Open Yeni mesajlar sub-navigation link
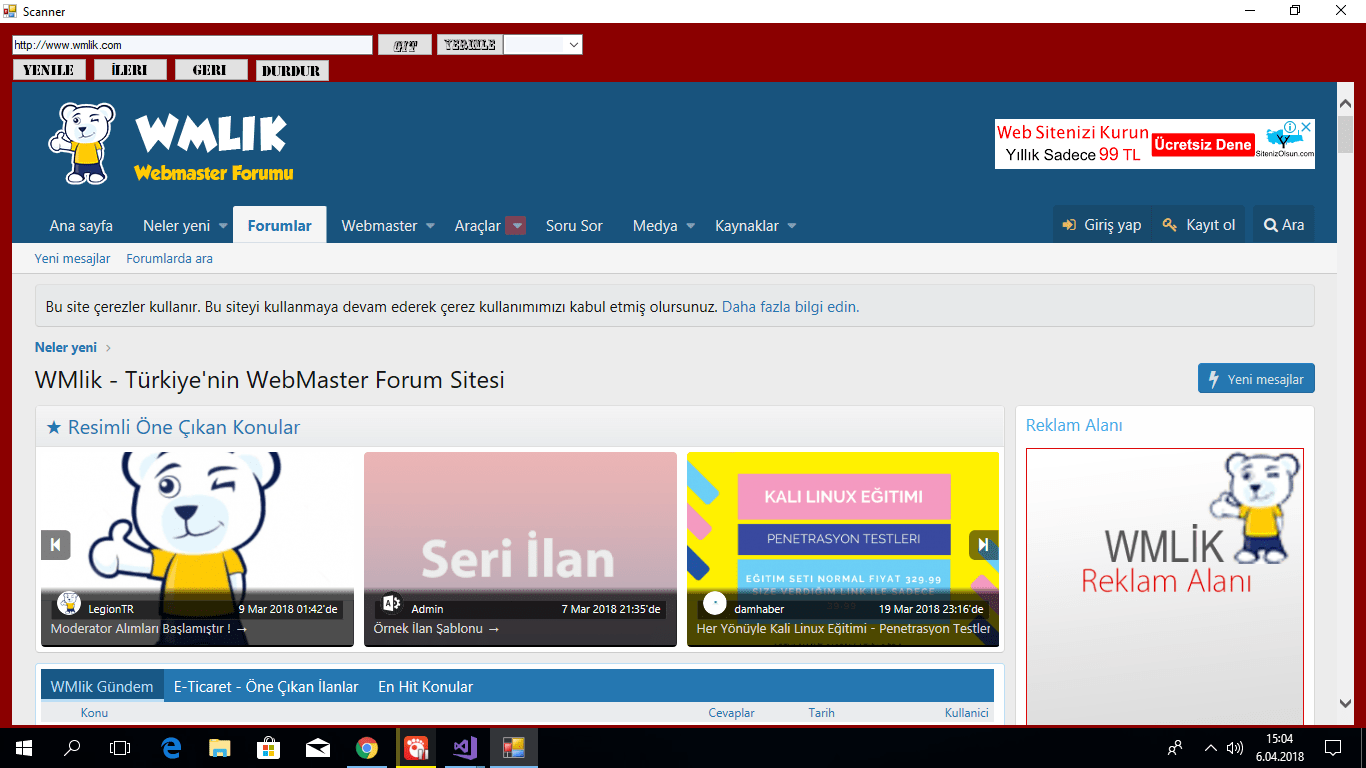 (x=72, y=258)
